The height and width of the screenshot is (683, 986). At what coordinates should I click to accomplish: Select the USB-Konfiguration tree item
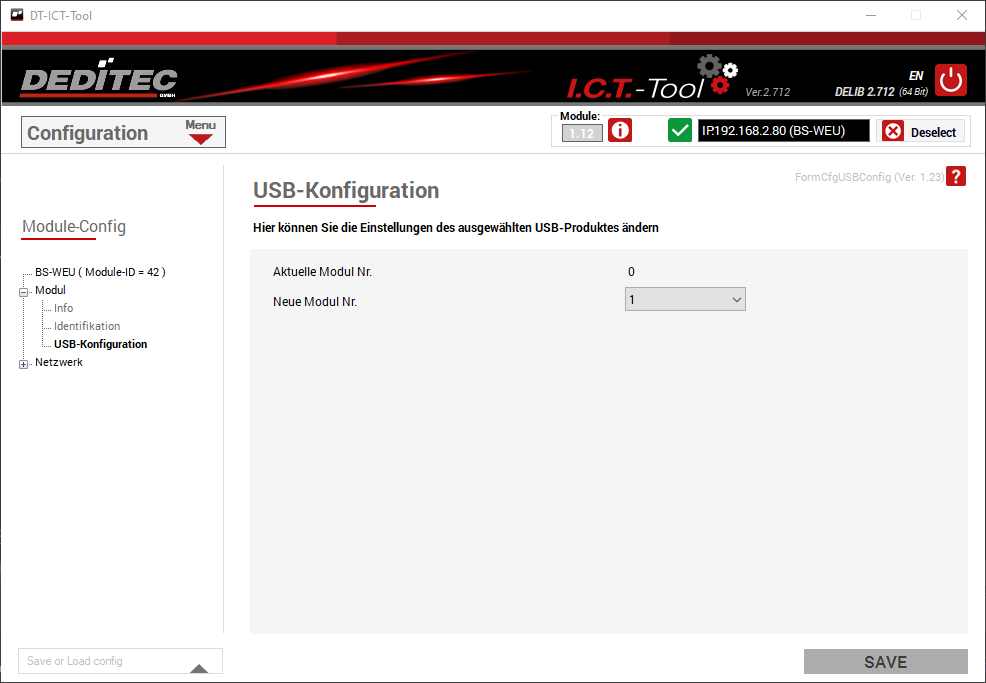pyautogui.click(x=100, y=344)
